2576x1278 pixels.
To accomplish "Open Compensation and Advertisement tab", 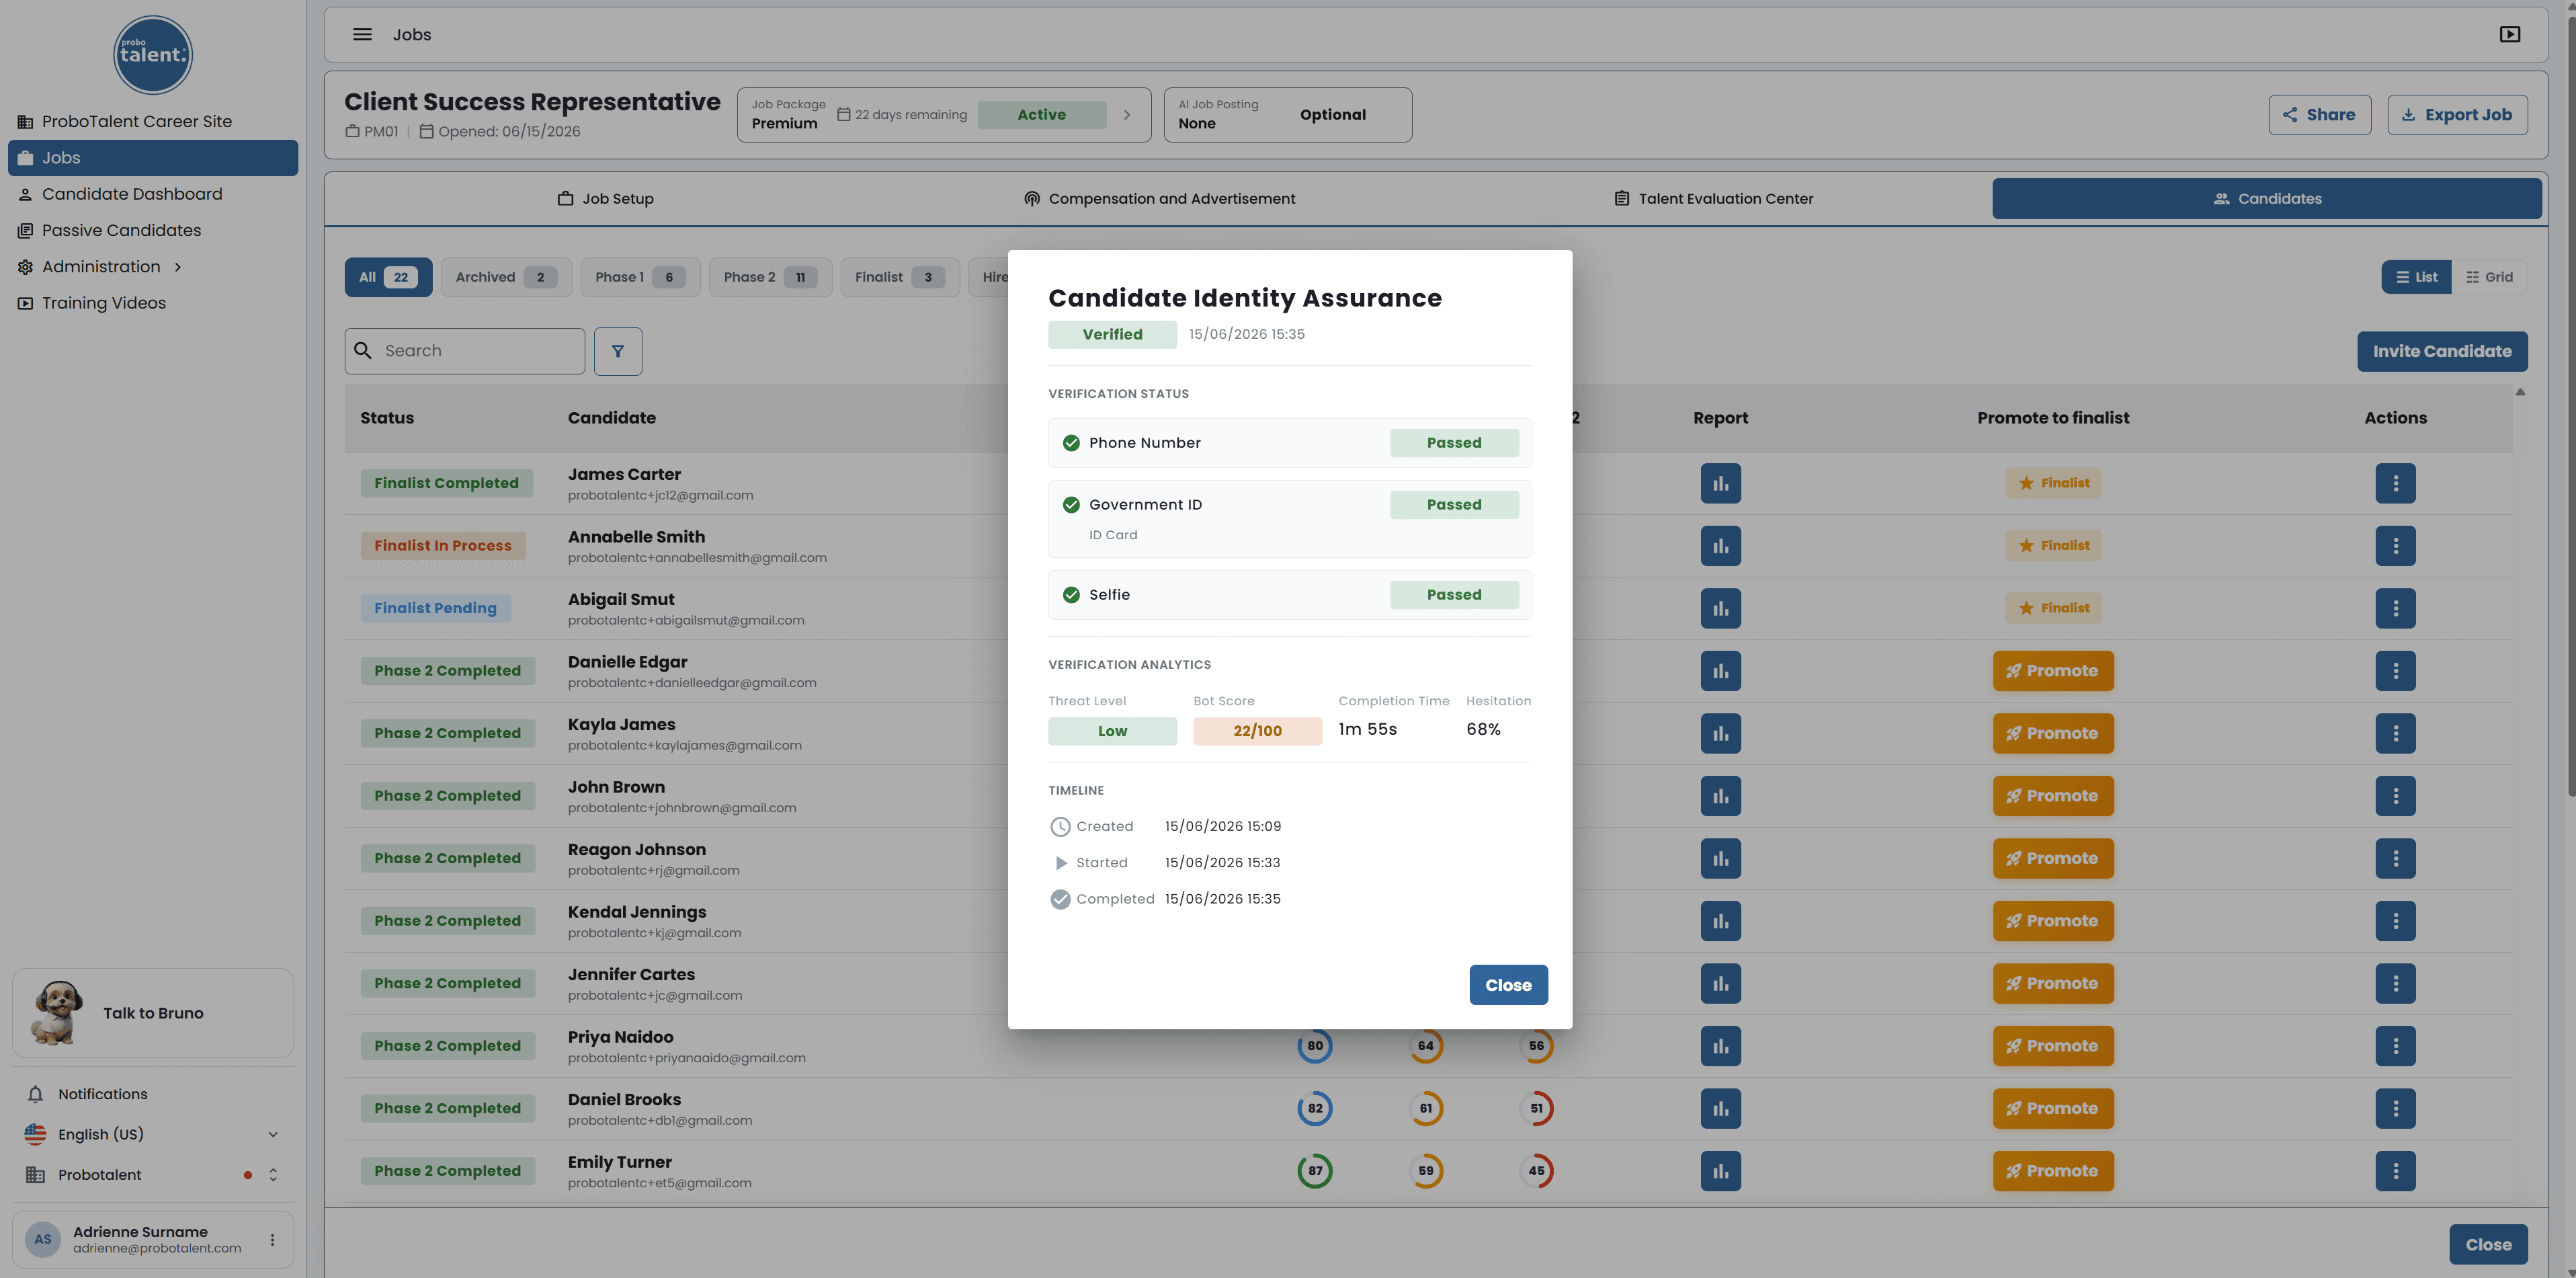I will point(1159,199).
